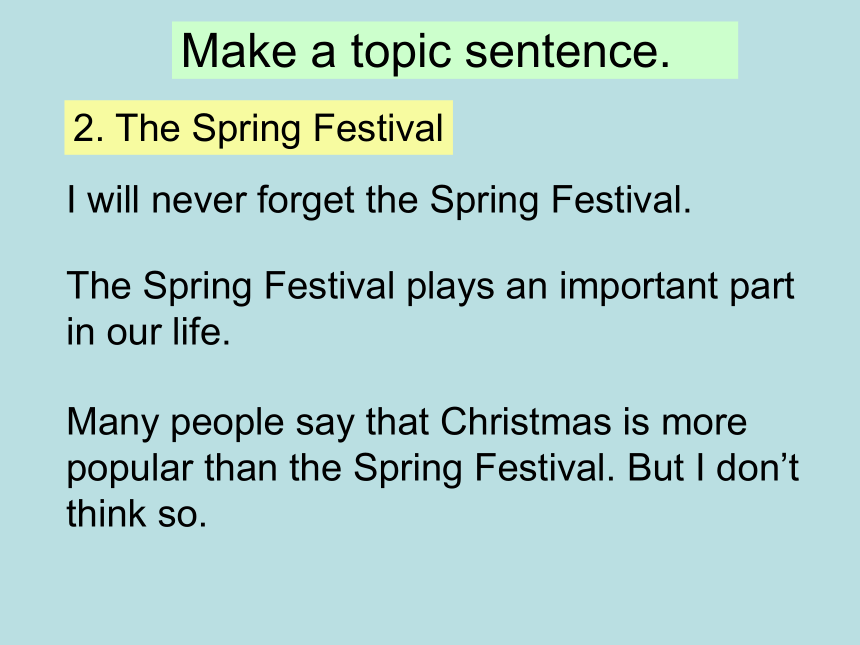Screen dimensions: 860x645
Task: Select the yellow "2. The Spring Festival" heading
Action: coord(258,128)
